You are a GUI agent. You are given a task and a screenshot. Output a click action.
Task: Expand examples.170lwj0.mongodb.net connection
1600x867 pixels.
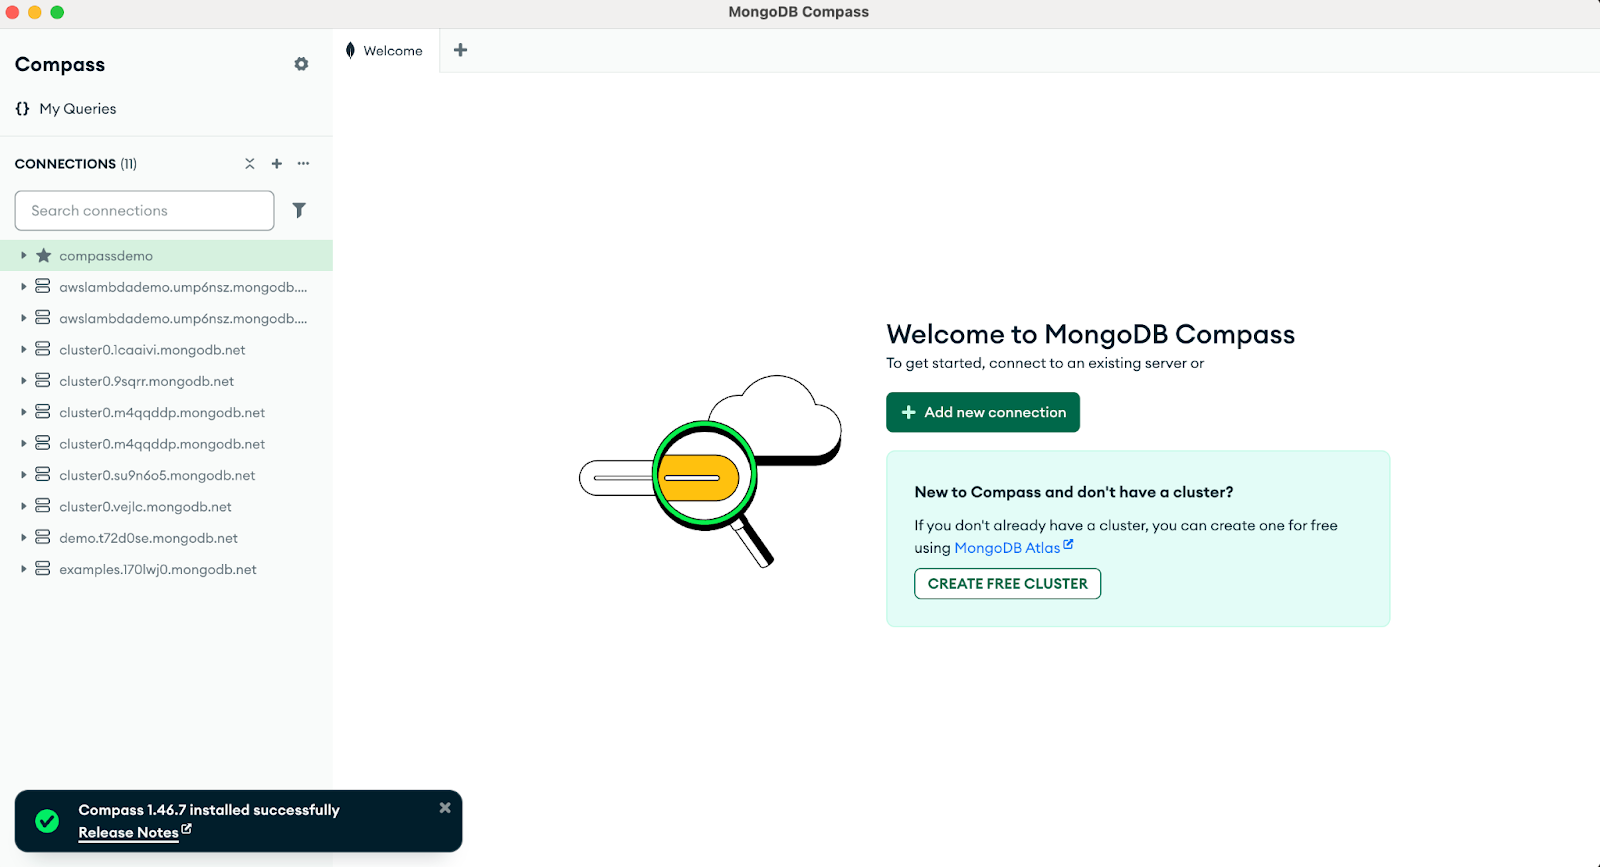[24, 569]
